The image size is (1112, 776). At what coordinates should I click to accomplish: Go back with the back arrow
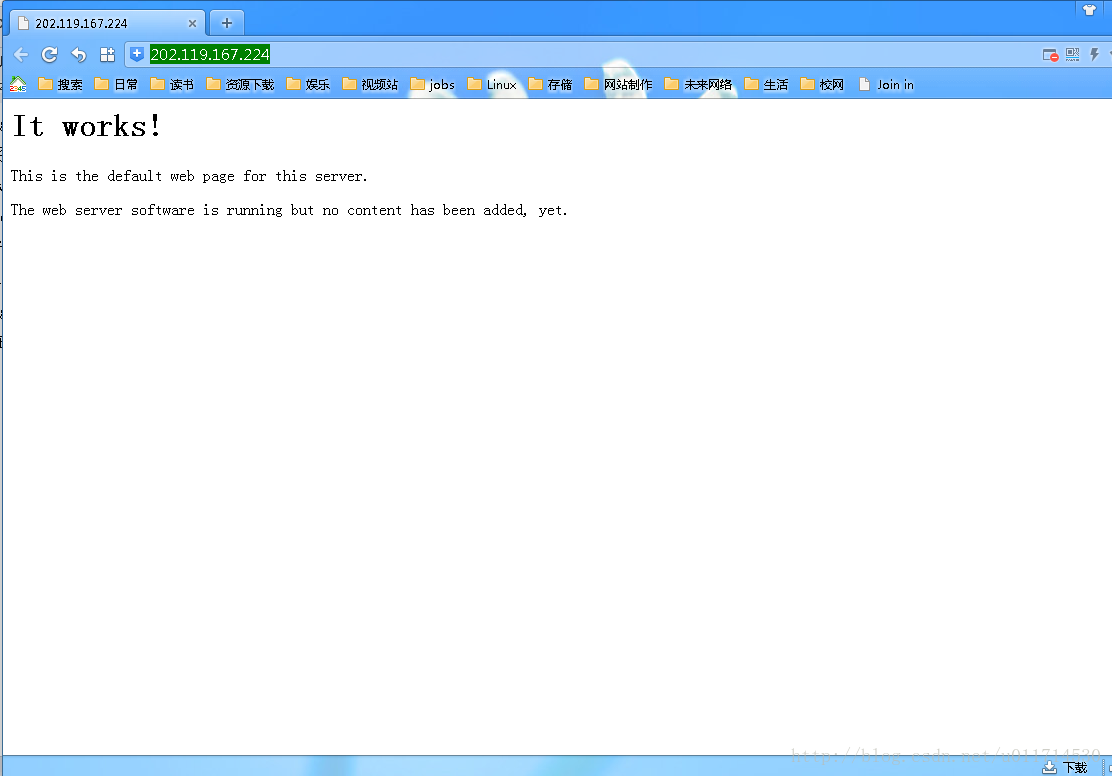[x=21, y=55]
